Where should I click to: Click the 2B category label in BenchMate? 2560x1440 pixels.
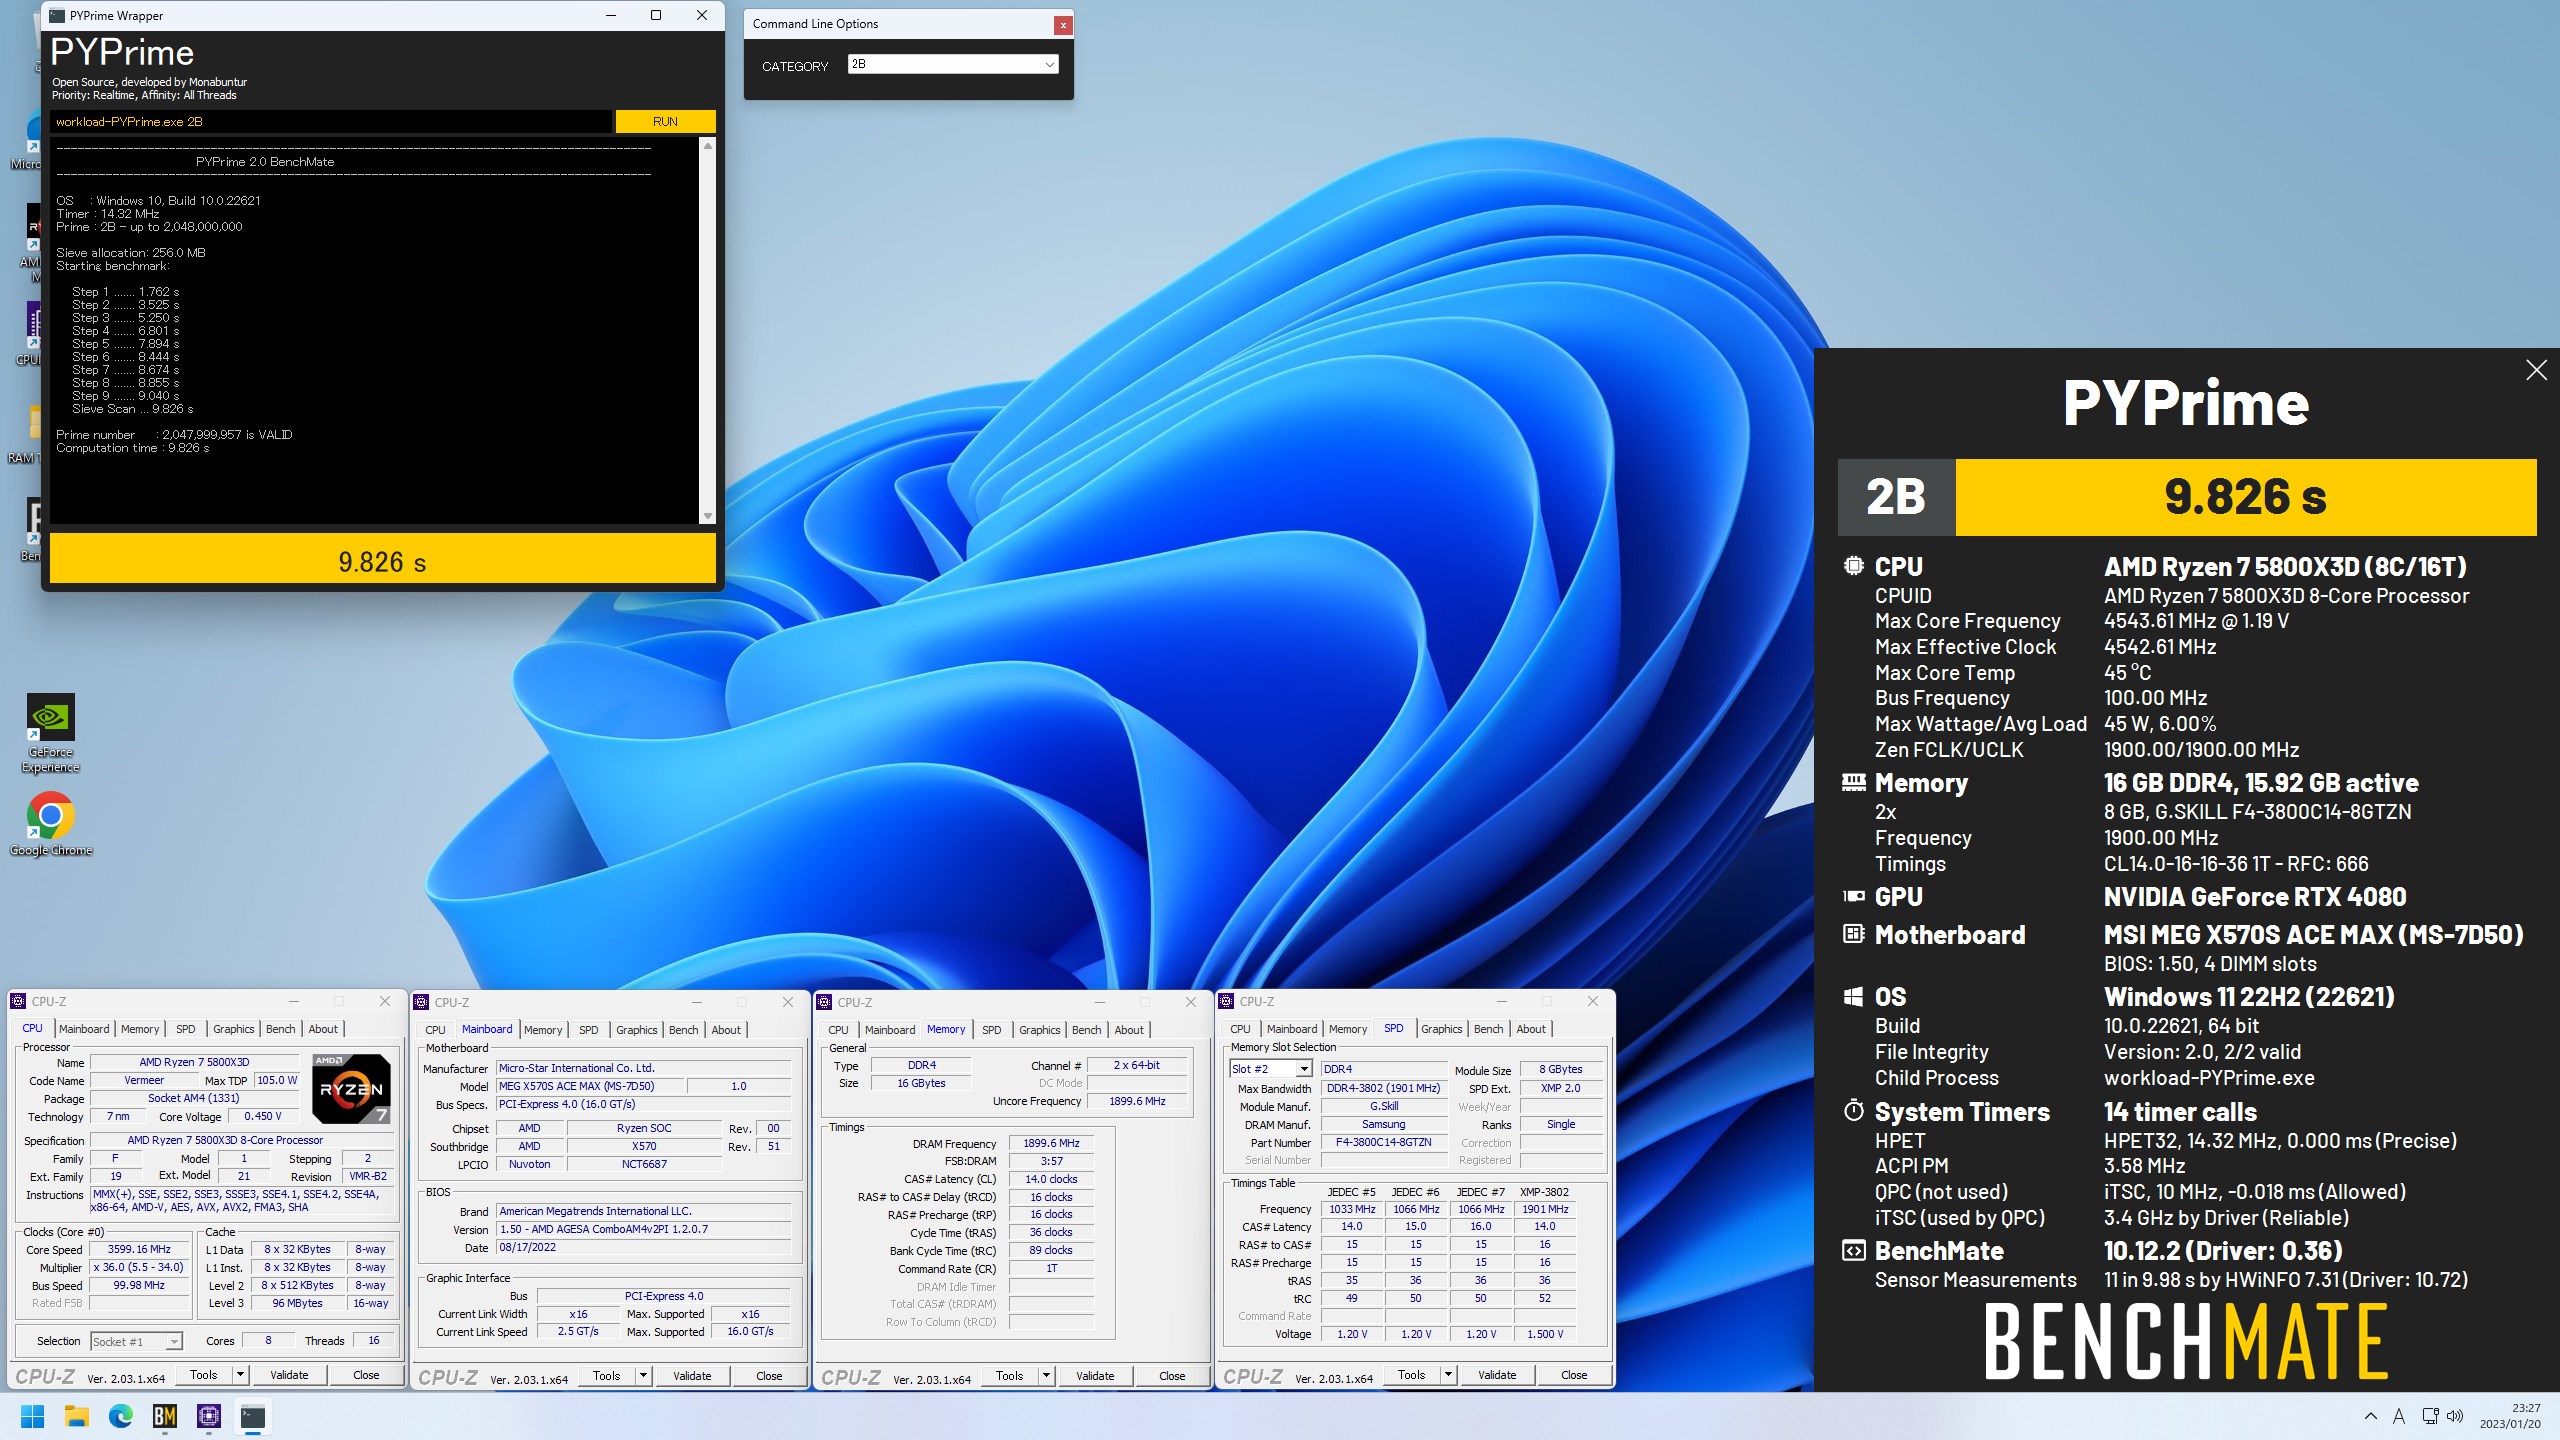1896,497
